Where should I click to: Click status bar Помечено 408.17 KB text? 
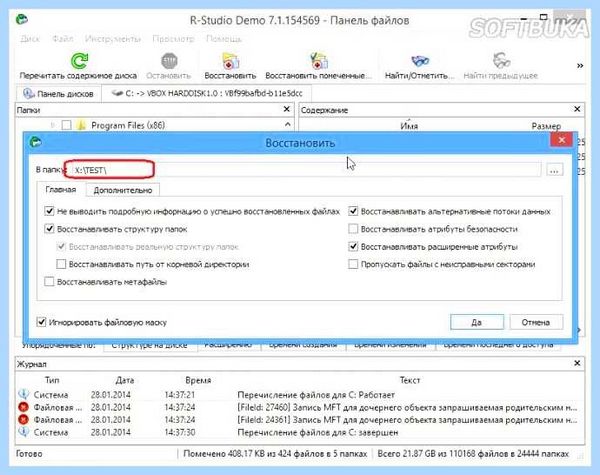point(275,454)
